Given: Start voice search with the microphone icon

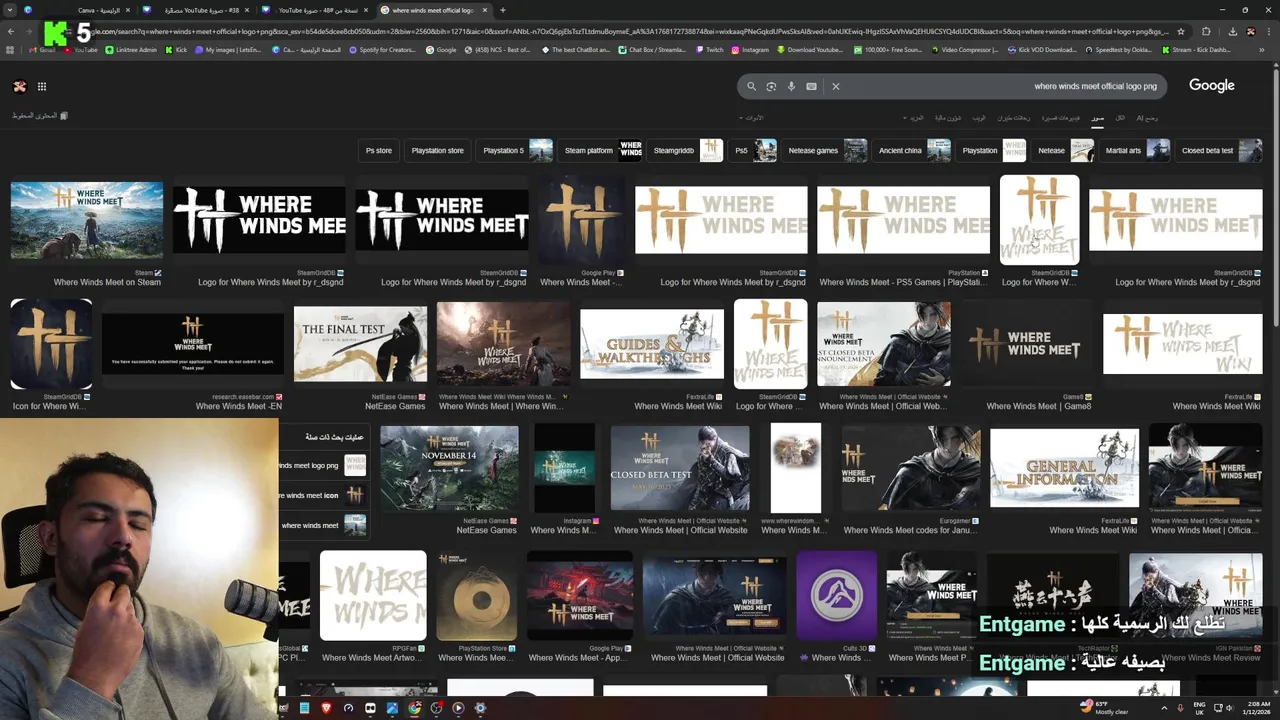Looking at the screenshot, I should click(791, 86).
